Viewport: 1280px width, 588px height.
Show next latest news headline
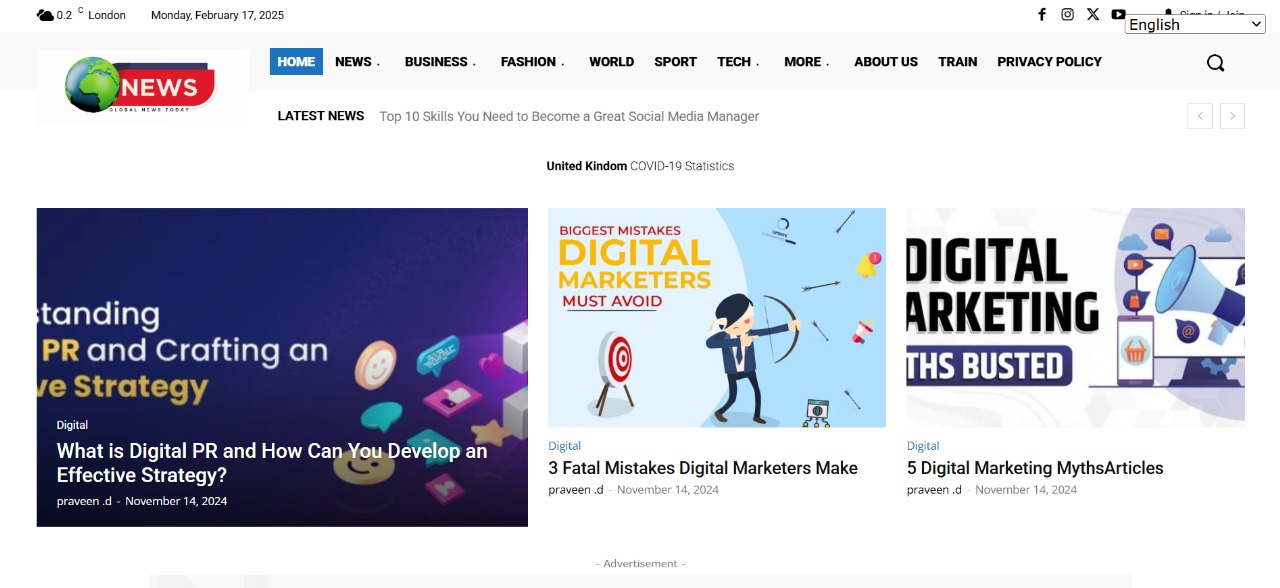pyautogui.click(x=1232, y=116)
